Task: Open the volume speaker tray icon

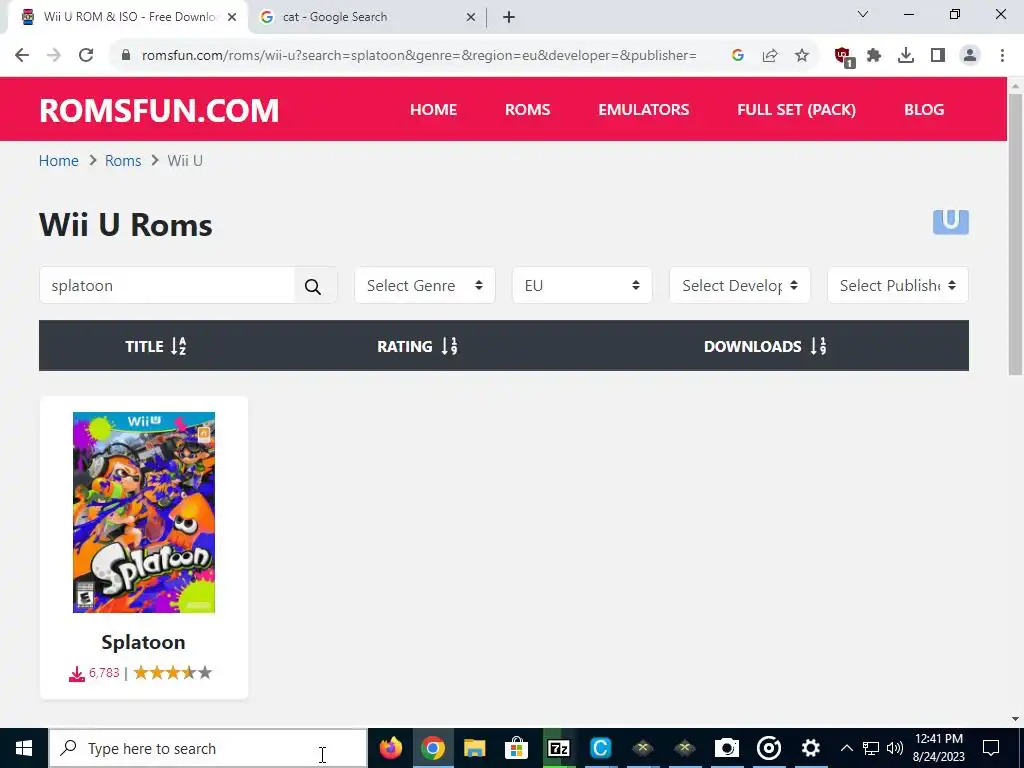Action: [x=895, y=748]
